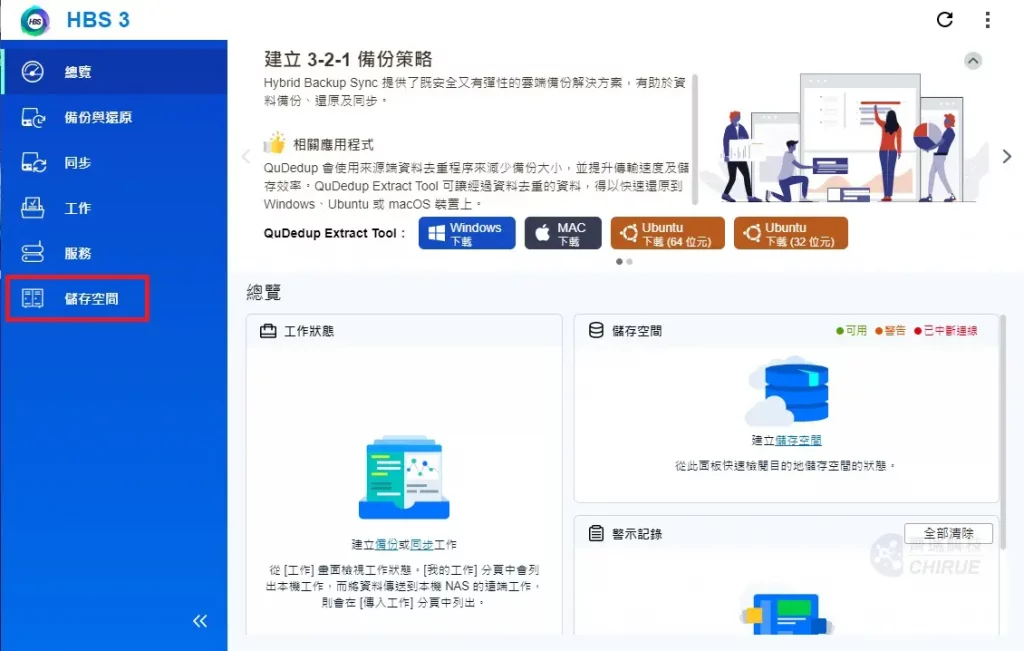Download the Ubuntu 32-bit extract tool
This screenshot has width=1024, height=651.
(x=791, y=233)
